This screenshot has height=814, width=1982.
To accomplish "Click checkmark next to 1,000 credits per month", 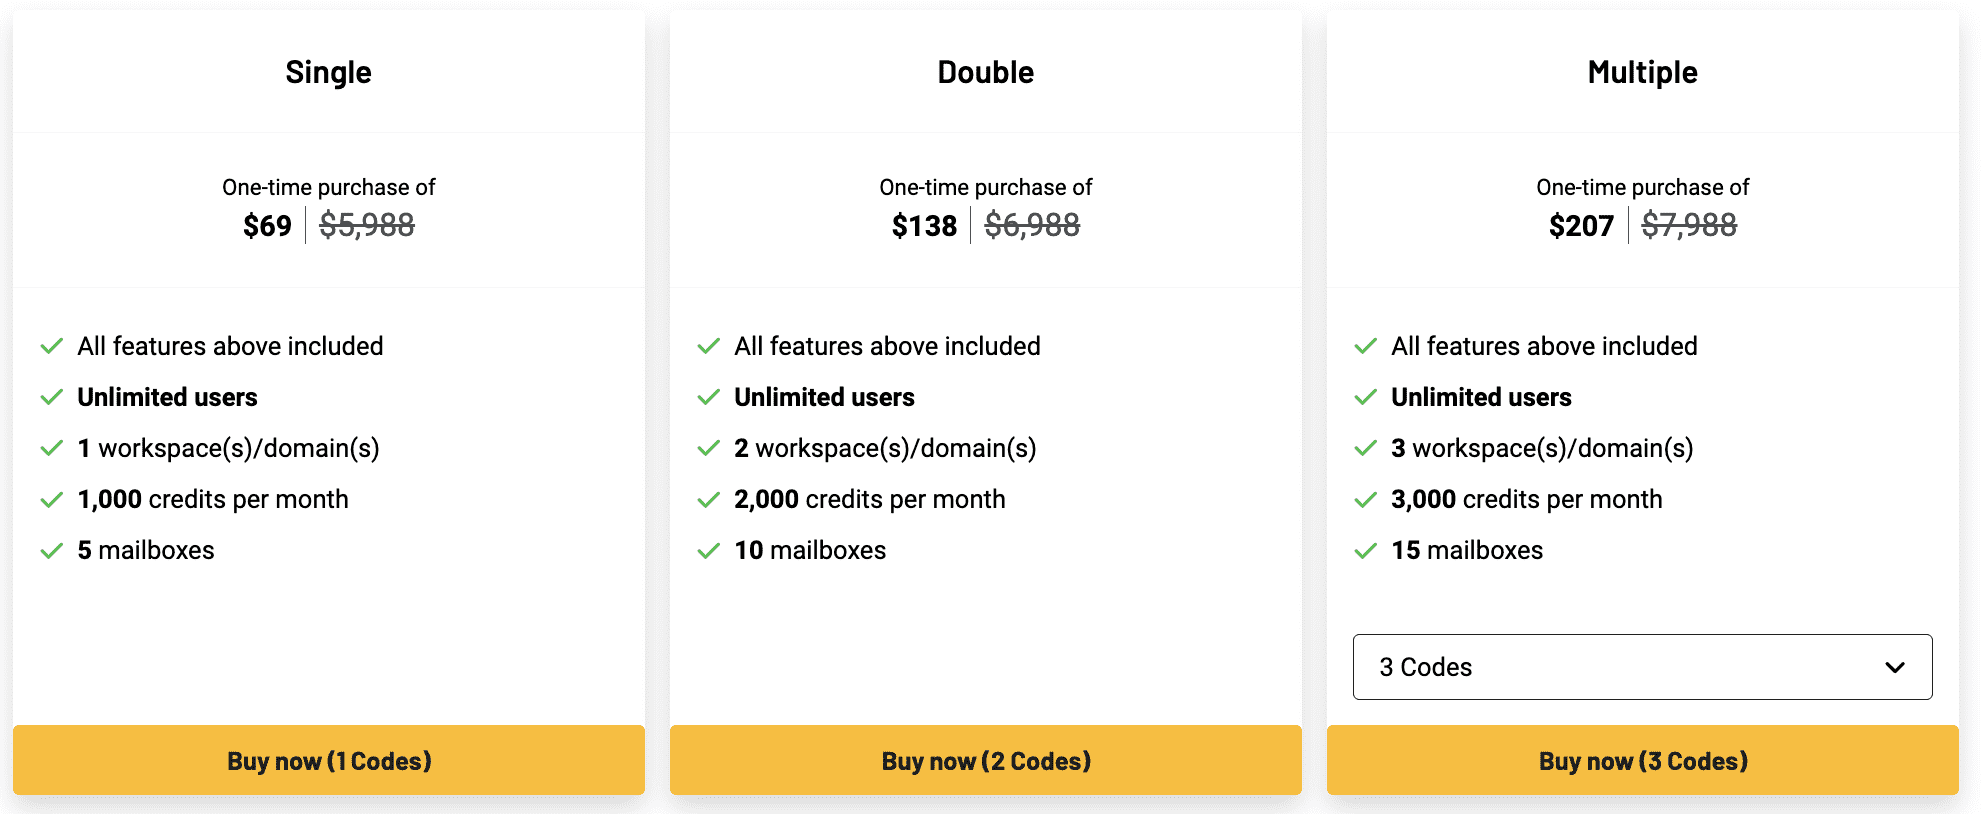I will coord(52,500).
